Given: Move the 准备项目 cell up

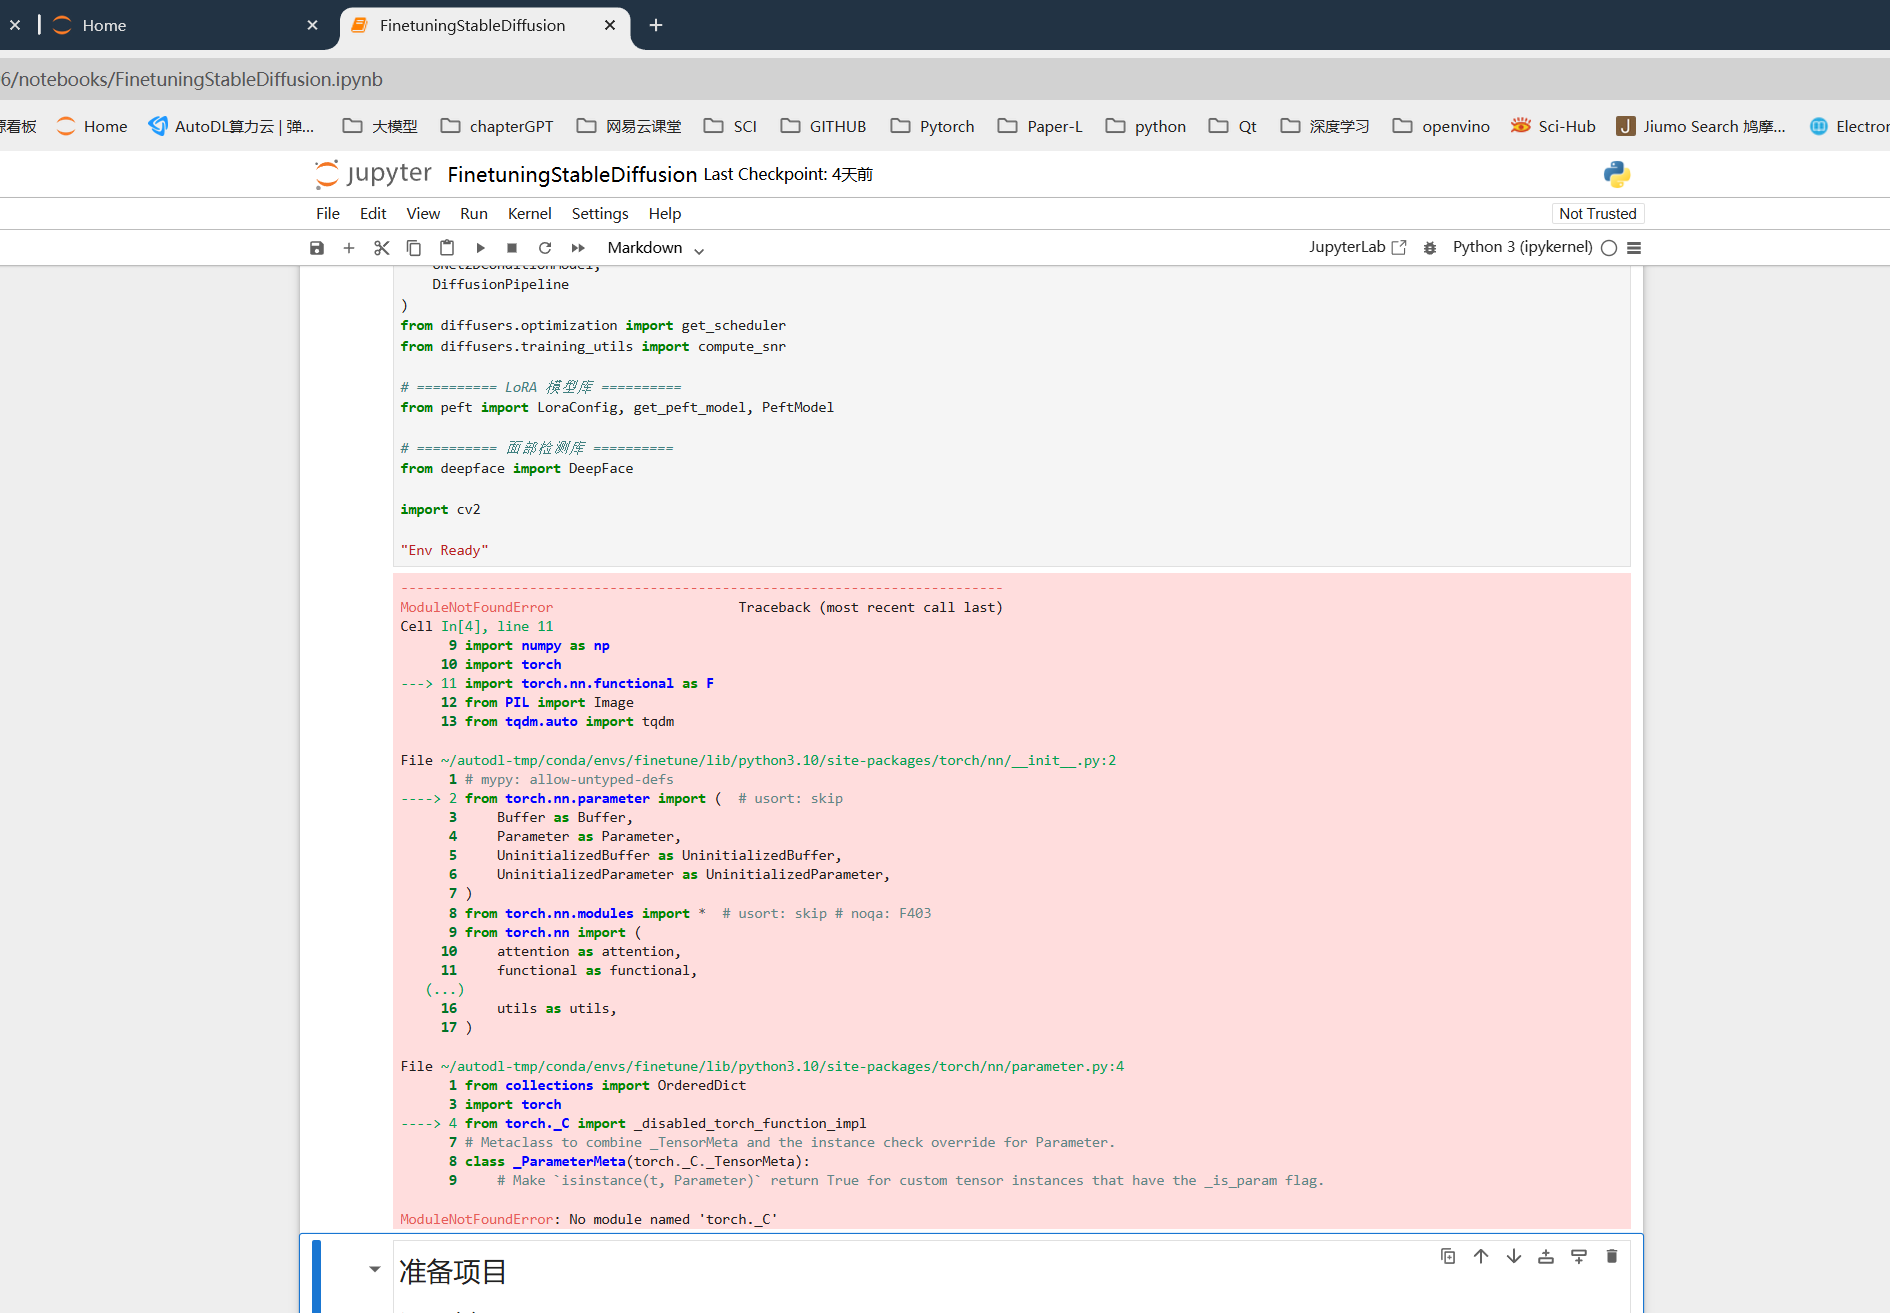Looking at the screenshot, I should tap(1481, 1256).
